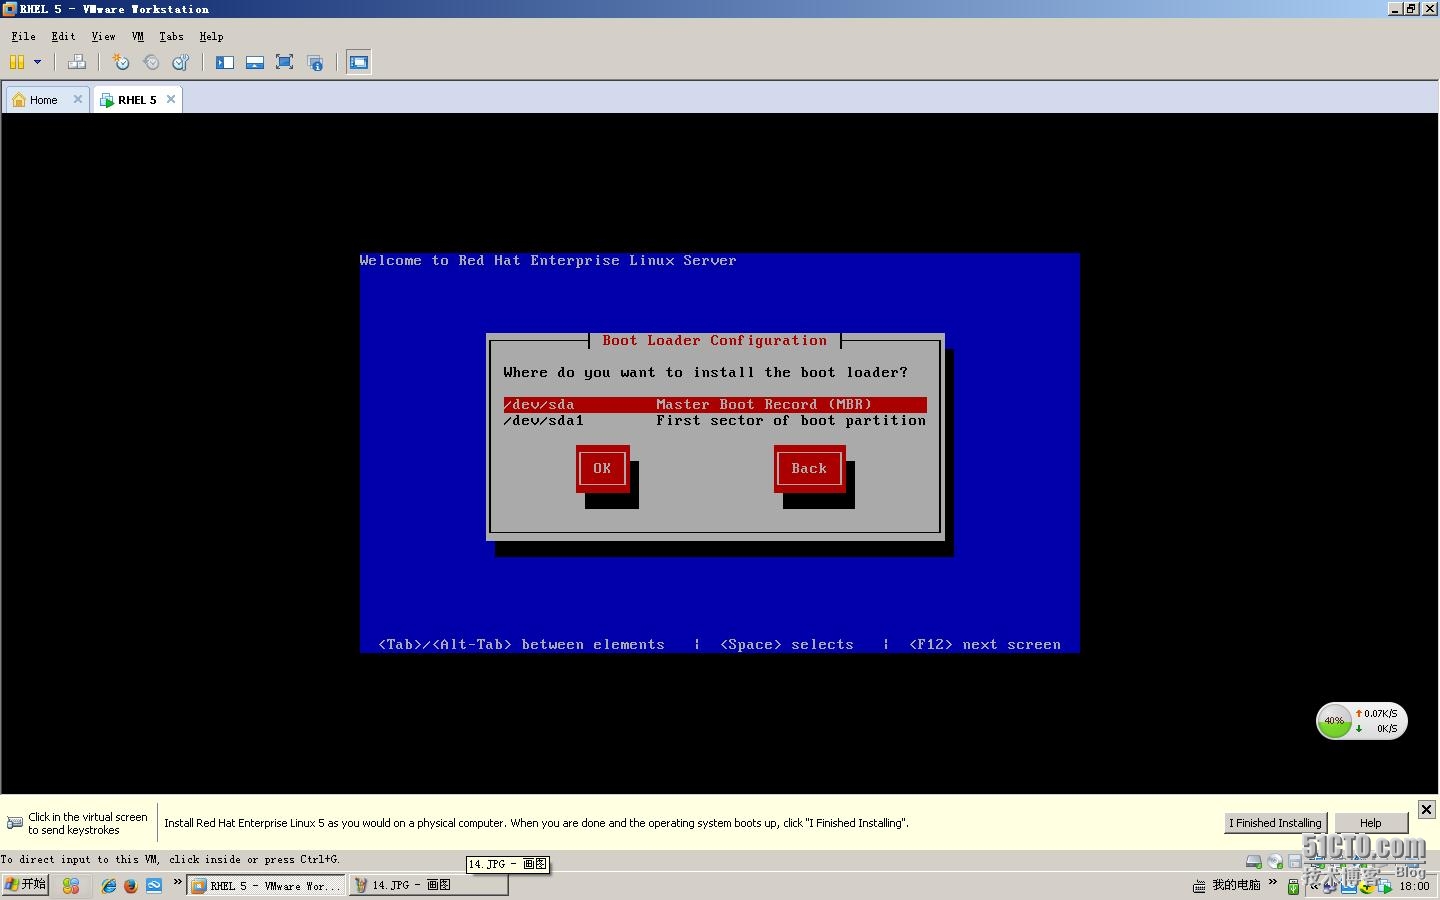
Task: Select /dev/sda Master Boot Record option
Action: coord(715,404)
